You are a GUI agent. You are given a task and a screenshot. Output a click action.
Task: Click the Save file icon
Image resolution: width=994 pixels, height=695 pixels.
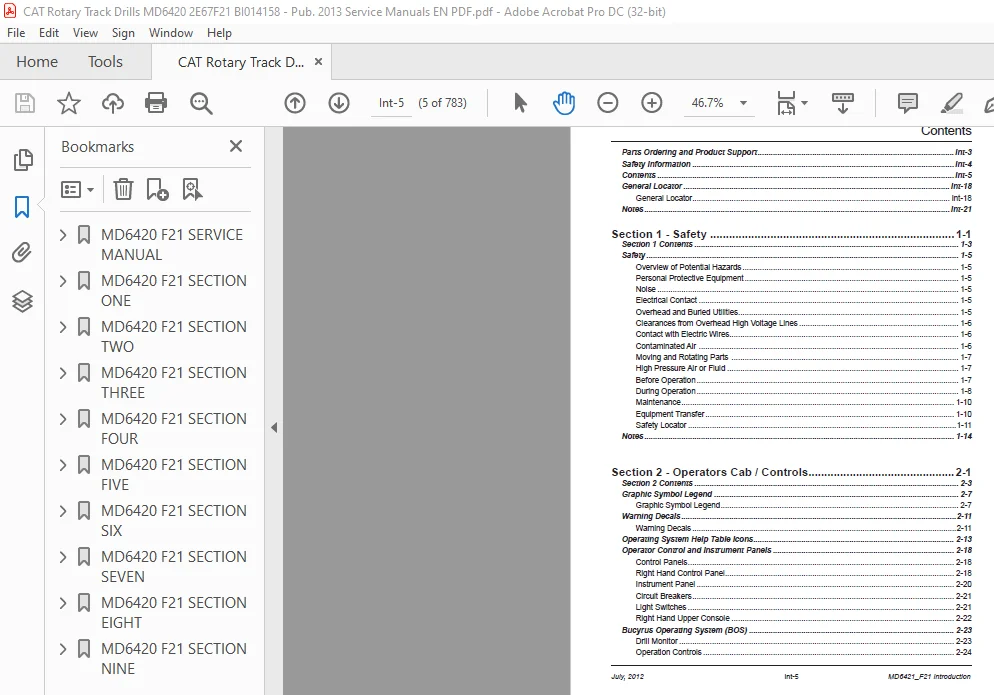[25, 103]
